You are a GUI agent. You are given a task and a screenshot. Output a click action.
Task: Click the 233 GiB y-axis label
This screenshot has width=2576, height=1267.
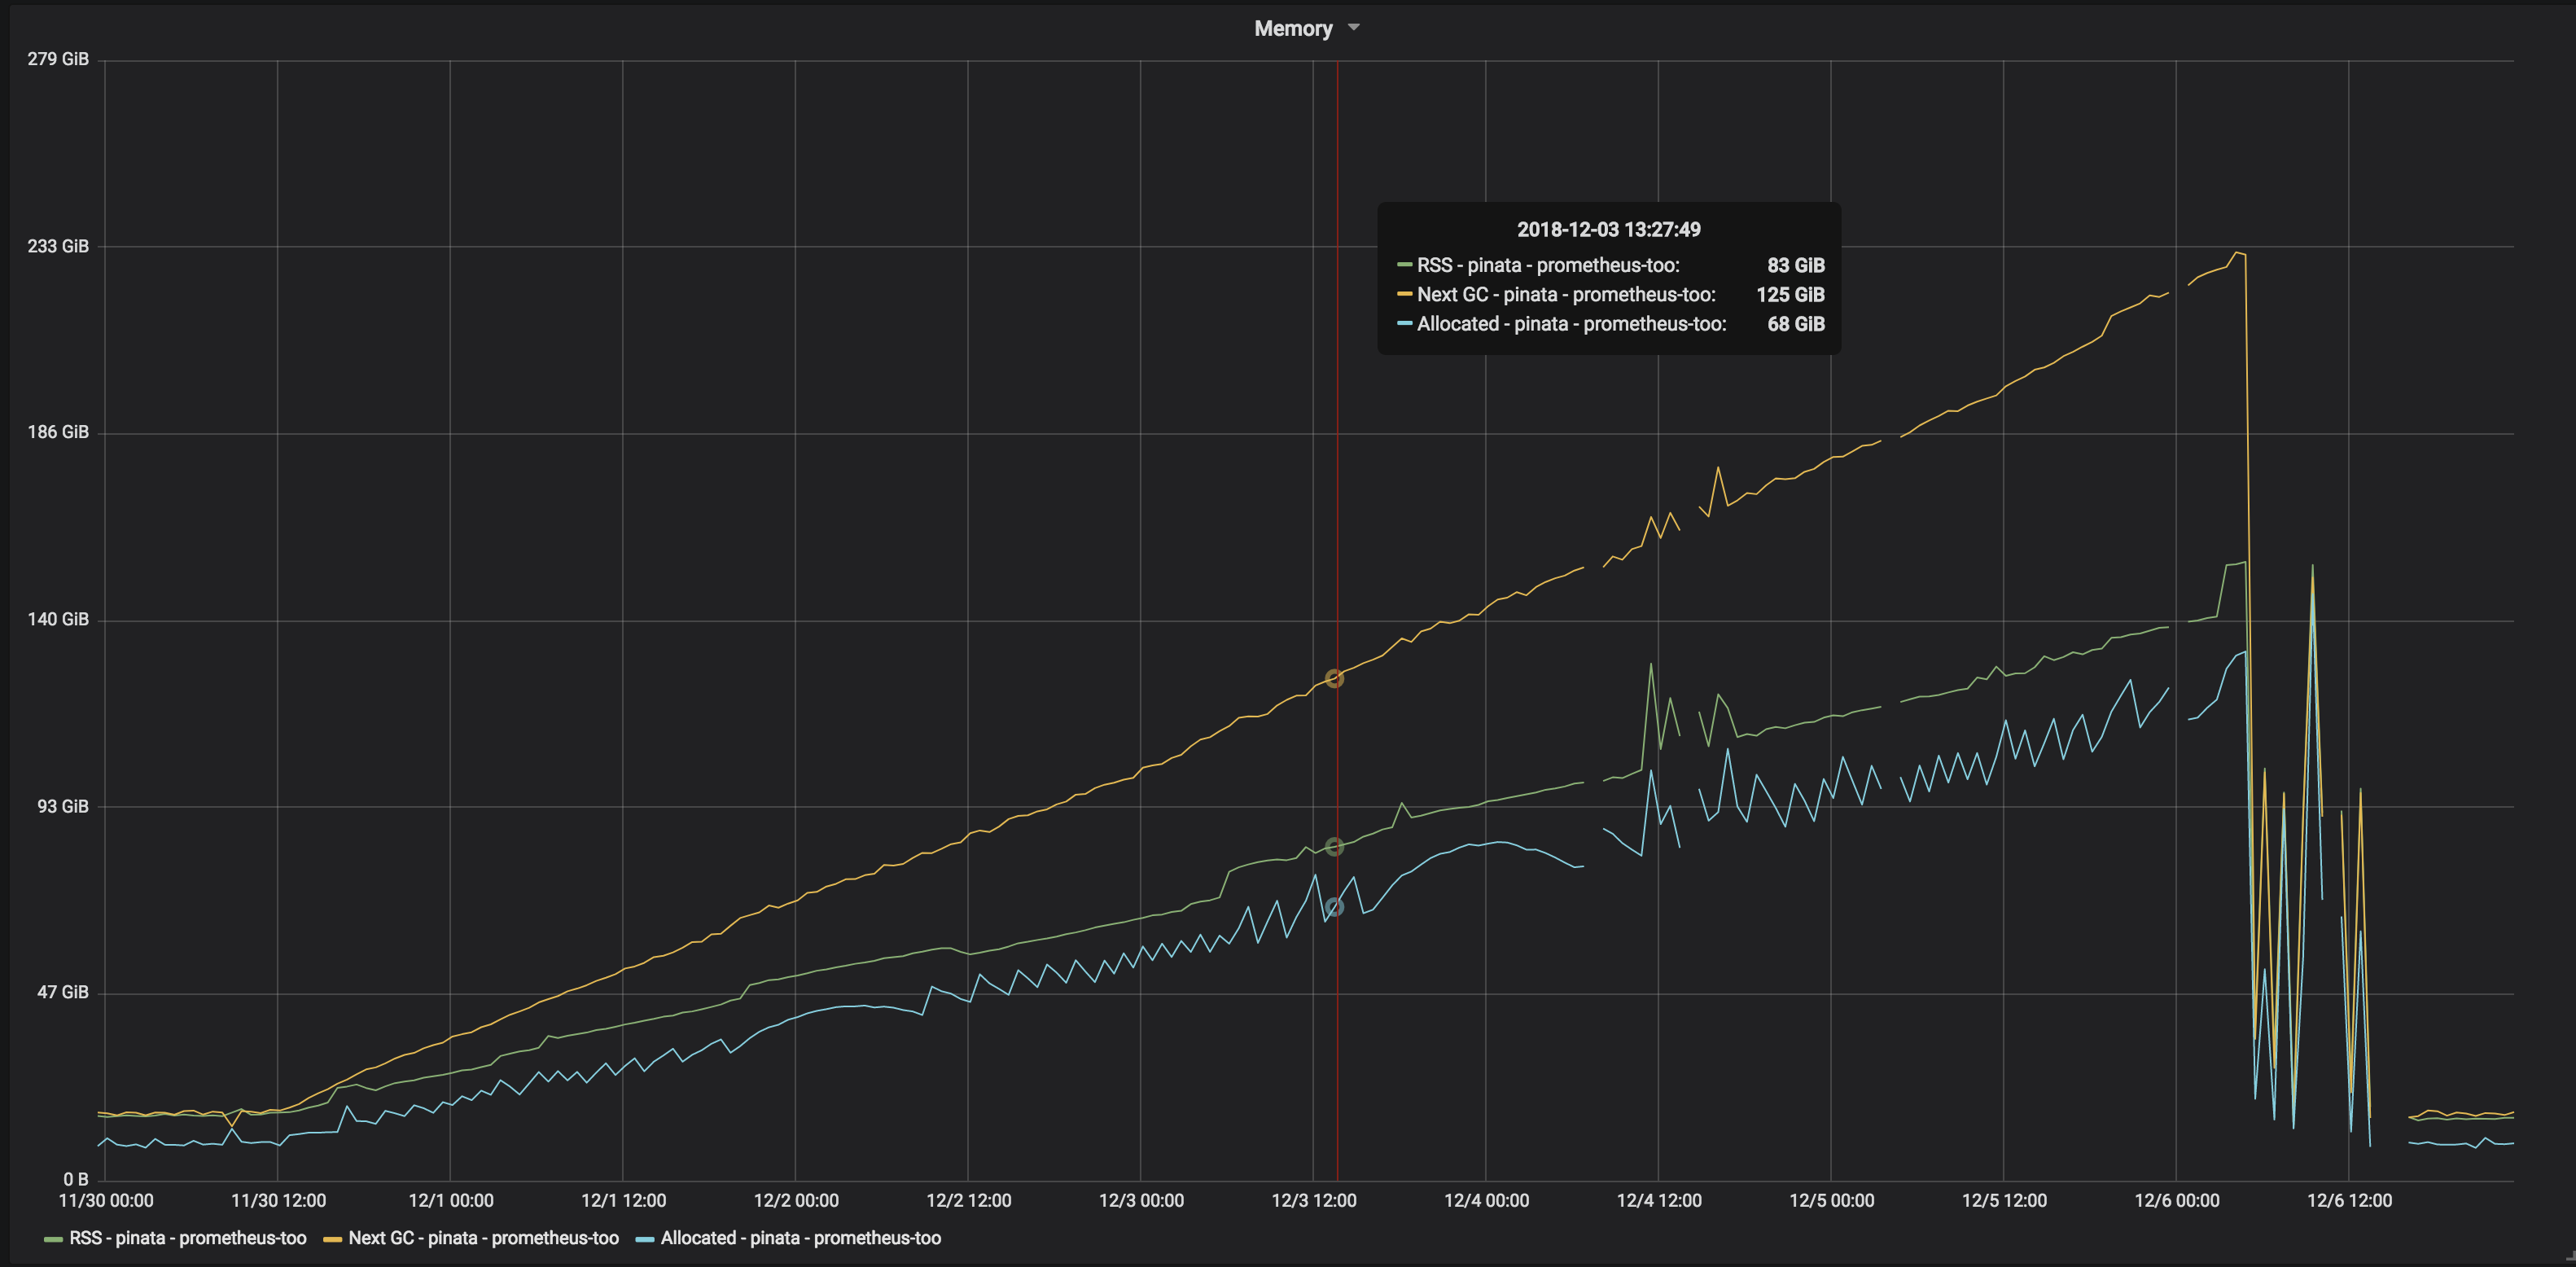(58, 246)
